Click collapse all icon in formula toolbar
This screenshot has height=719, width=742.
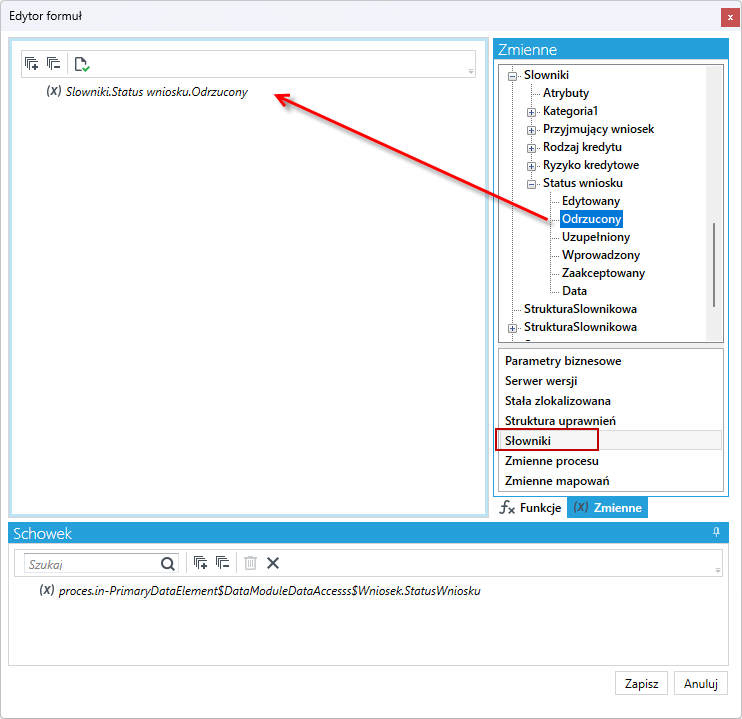(53, 63)
